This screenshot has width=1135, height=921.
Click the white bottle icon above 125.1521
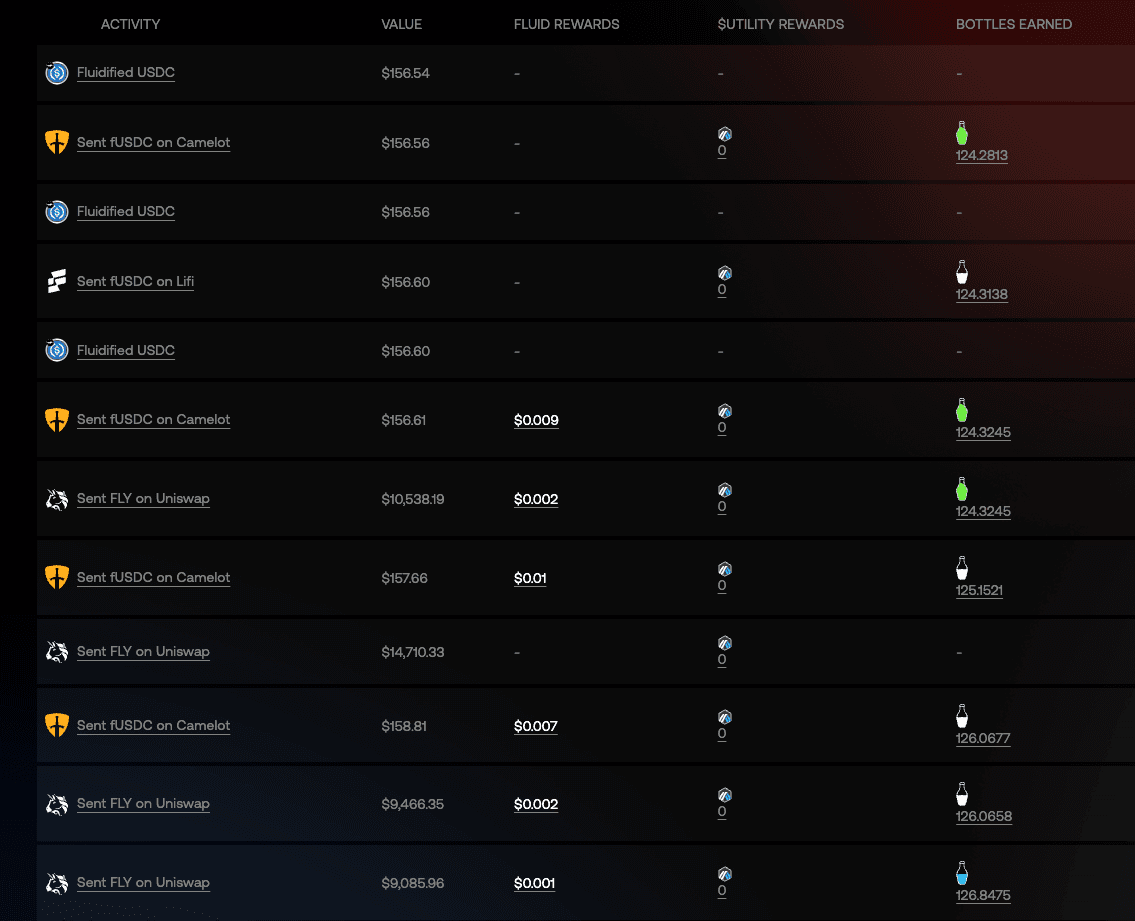962,568
